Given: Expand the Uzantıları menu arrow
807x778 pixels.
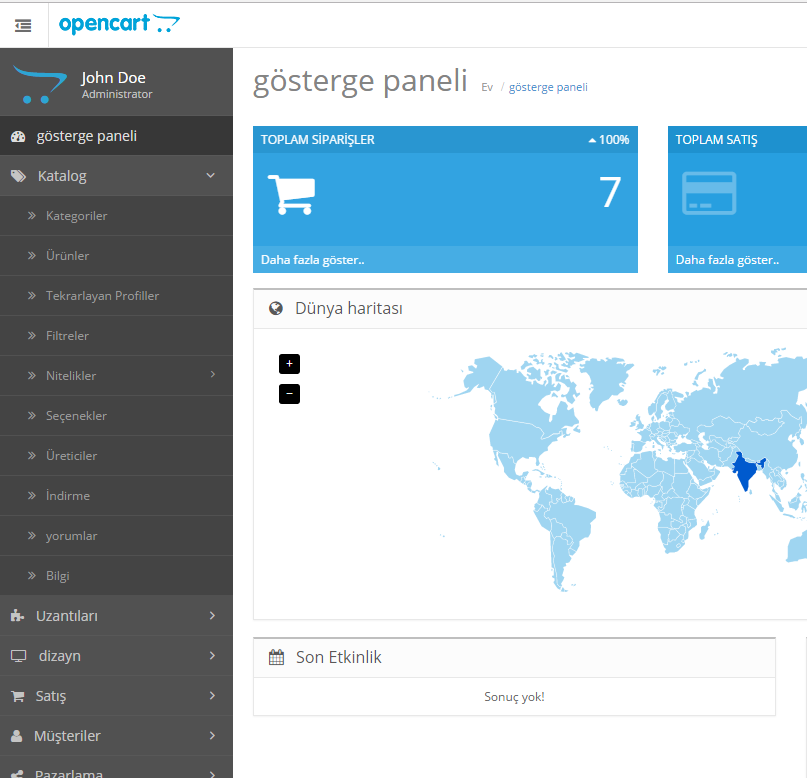Looking at the screenshot, I should point(212,615).
